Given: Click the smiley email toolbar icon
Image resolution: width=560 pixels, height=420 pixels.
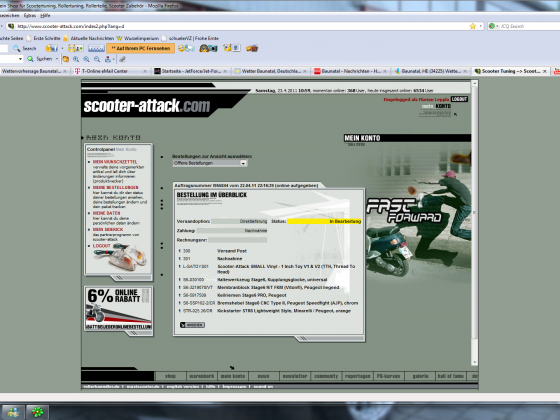Looking at the screenshot, I should [x=186, y=48].
